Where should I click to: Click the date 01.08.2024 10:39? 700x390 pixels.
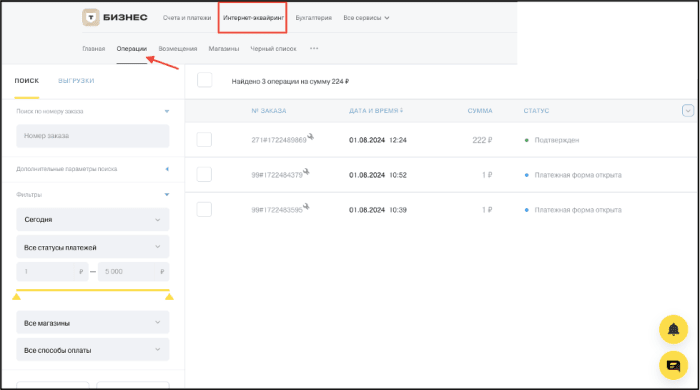(x=378, y=210)
